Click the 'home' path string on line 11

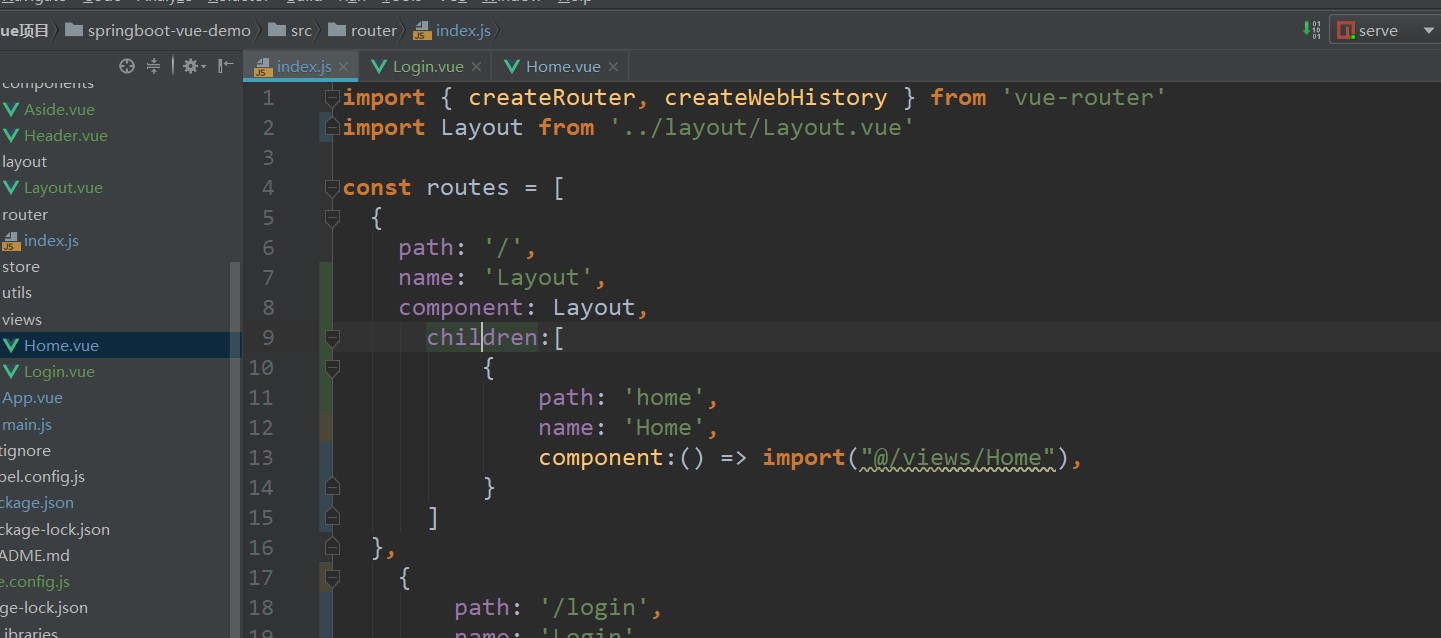664,398
